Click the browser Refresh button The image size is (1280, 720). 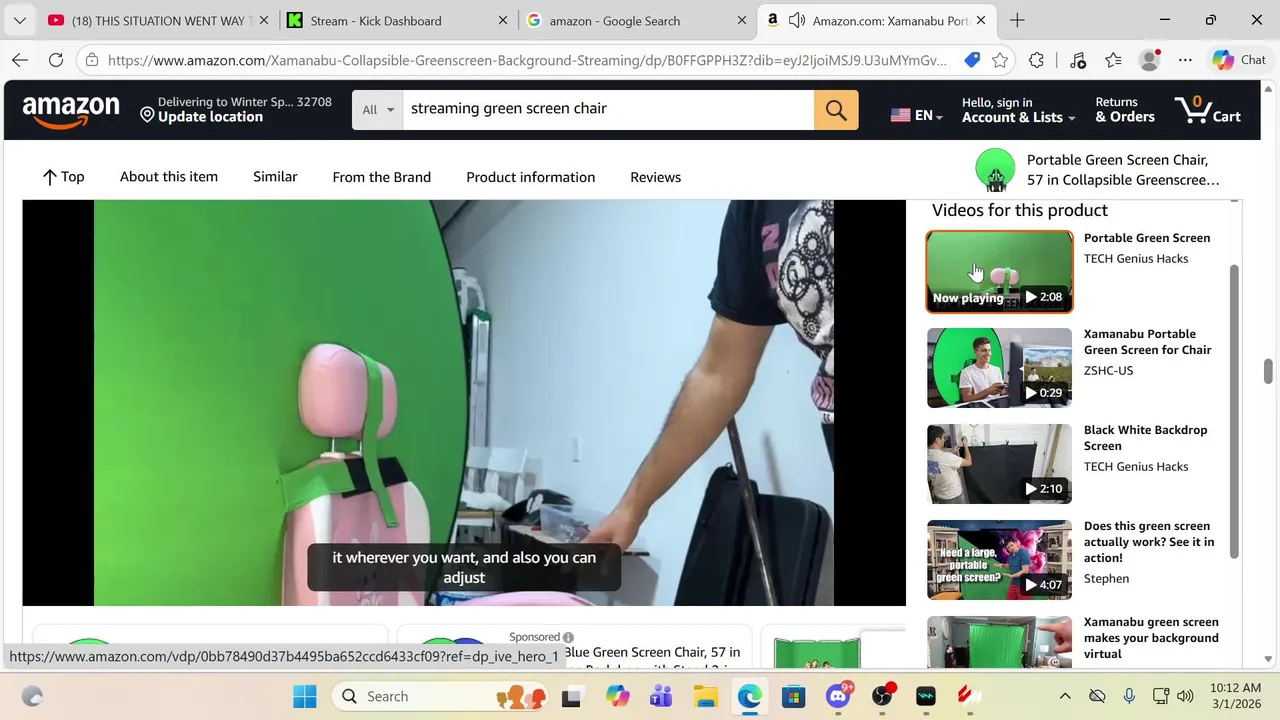56,60
